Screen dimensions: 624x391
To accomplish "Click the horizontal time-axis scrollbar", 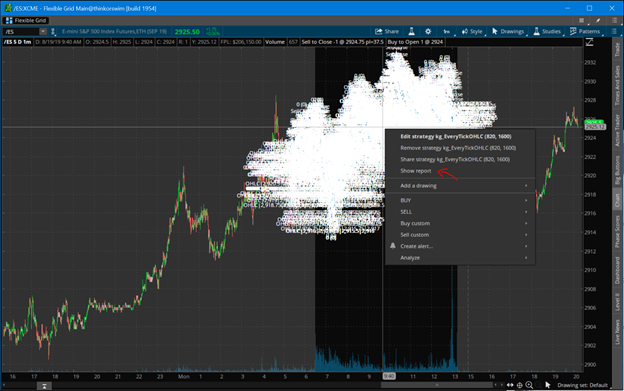I will (437, 385).
